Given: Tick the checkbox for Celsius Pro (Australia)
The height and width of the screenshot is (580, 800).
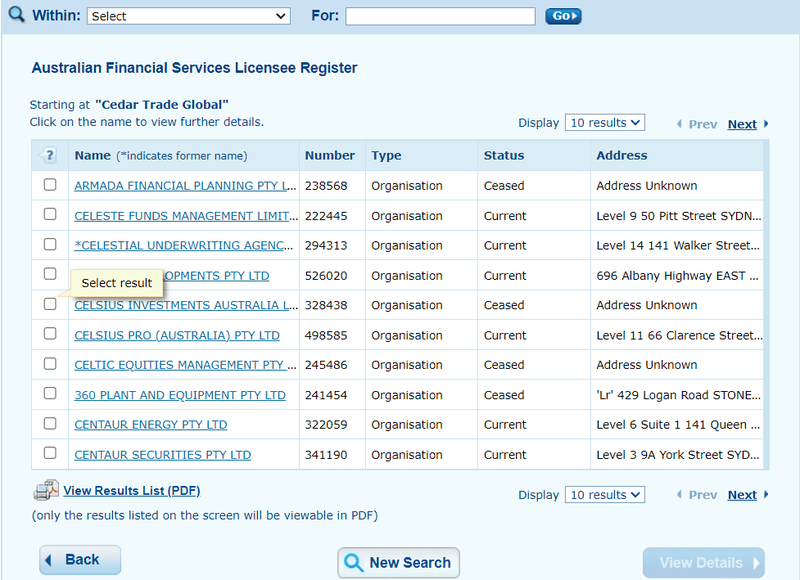Looking at the screenshot, I should pos(50,334).
